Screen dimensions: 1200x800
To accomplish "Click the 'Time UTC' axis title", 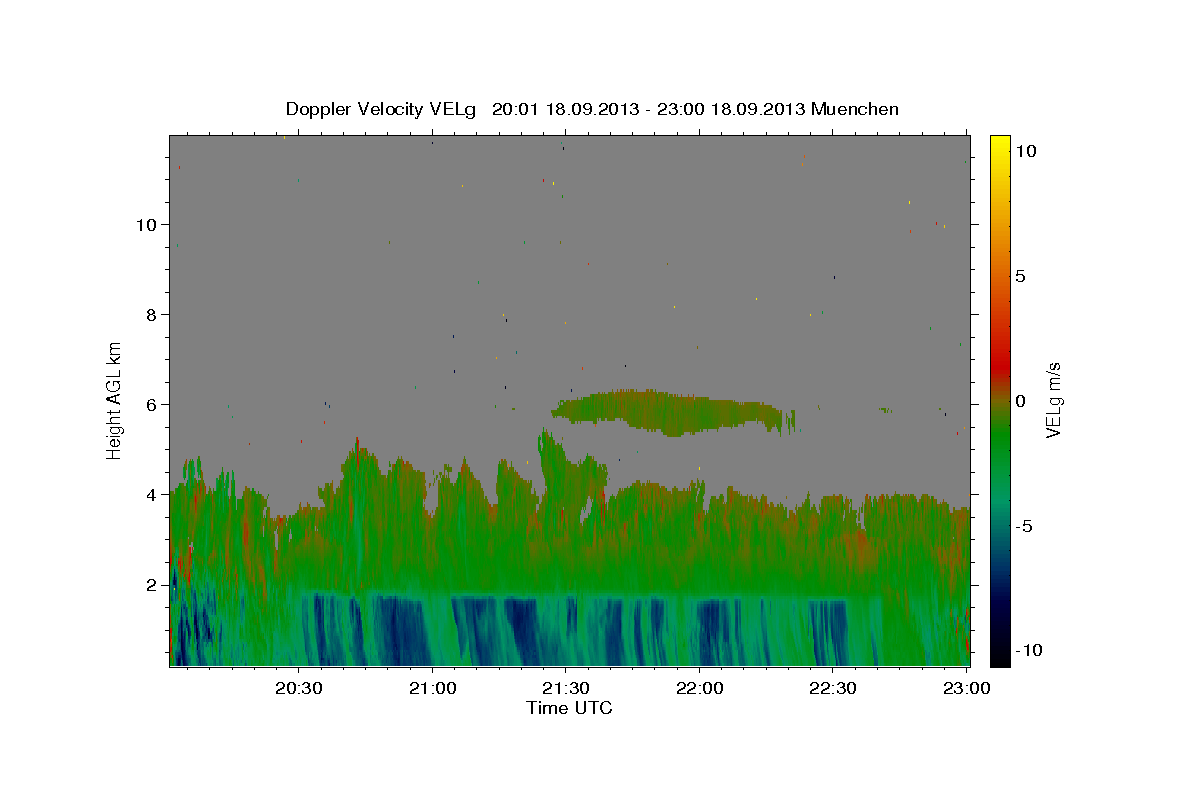I will point(569,708).
